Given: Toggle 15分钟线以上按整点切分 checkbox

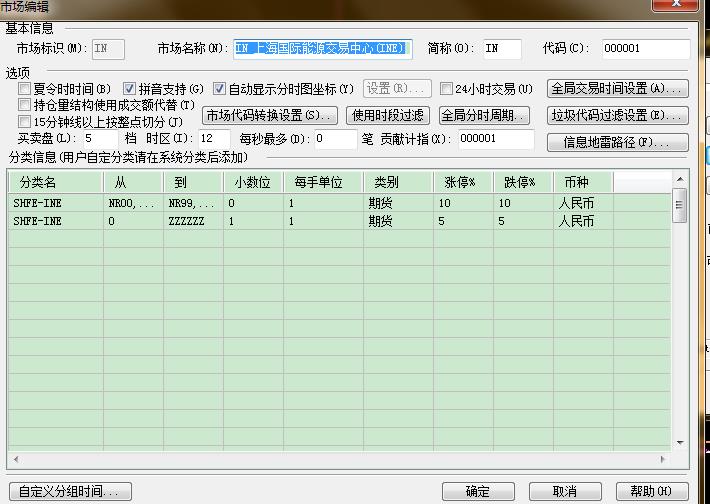Looking at the screenshot, I should (x=25, y=122).
